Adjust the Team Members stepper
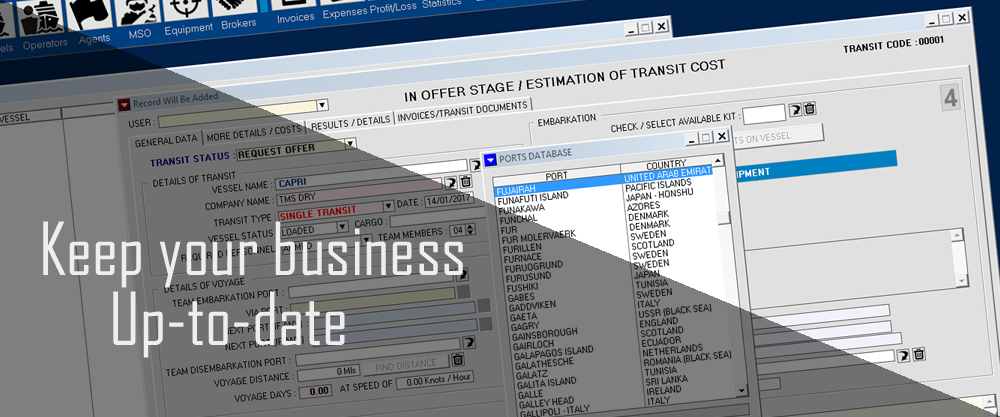Image resolution: width=1000 pixels, height=417 pixels. pyautogui.click(x=471, y=230)
